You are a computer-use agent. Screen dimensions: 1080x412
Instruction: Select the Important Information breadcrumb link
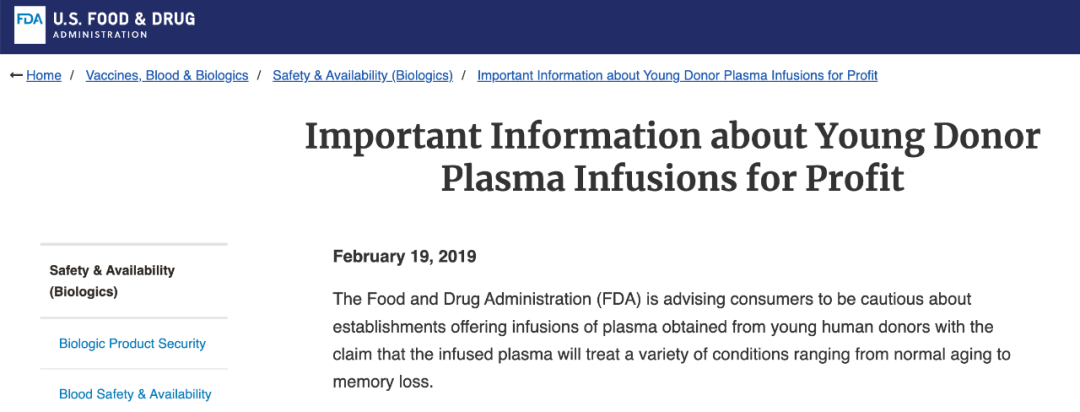click(x=677, y=76)
